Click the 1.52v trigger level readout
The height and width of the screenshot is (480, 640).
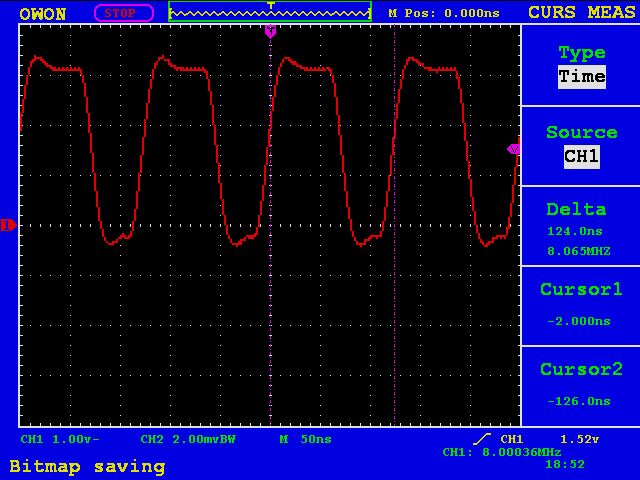point(579,439)
